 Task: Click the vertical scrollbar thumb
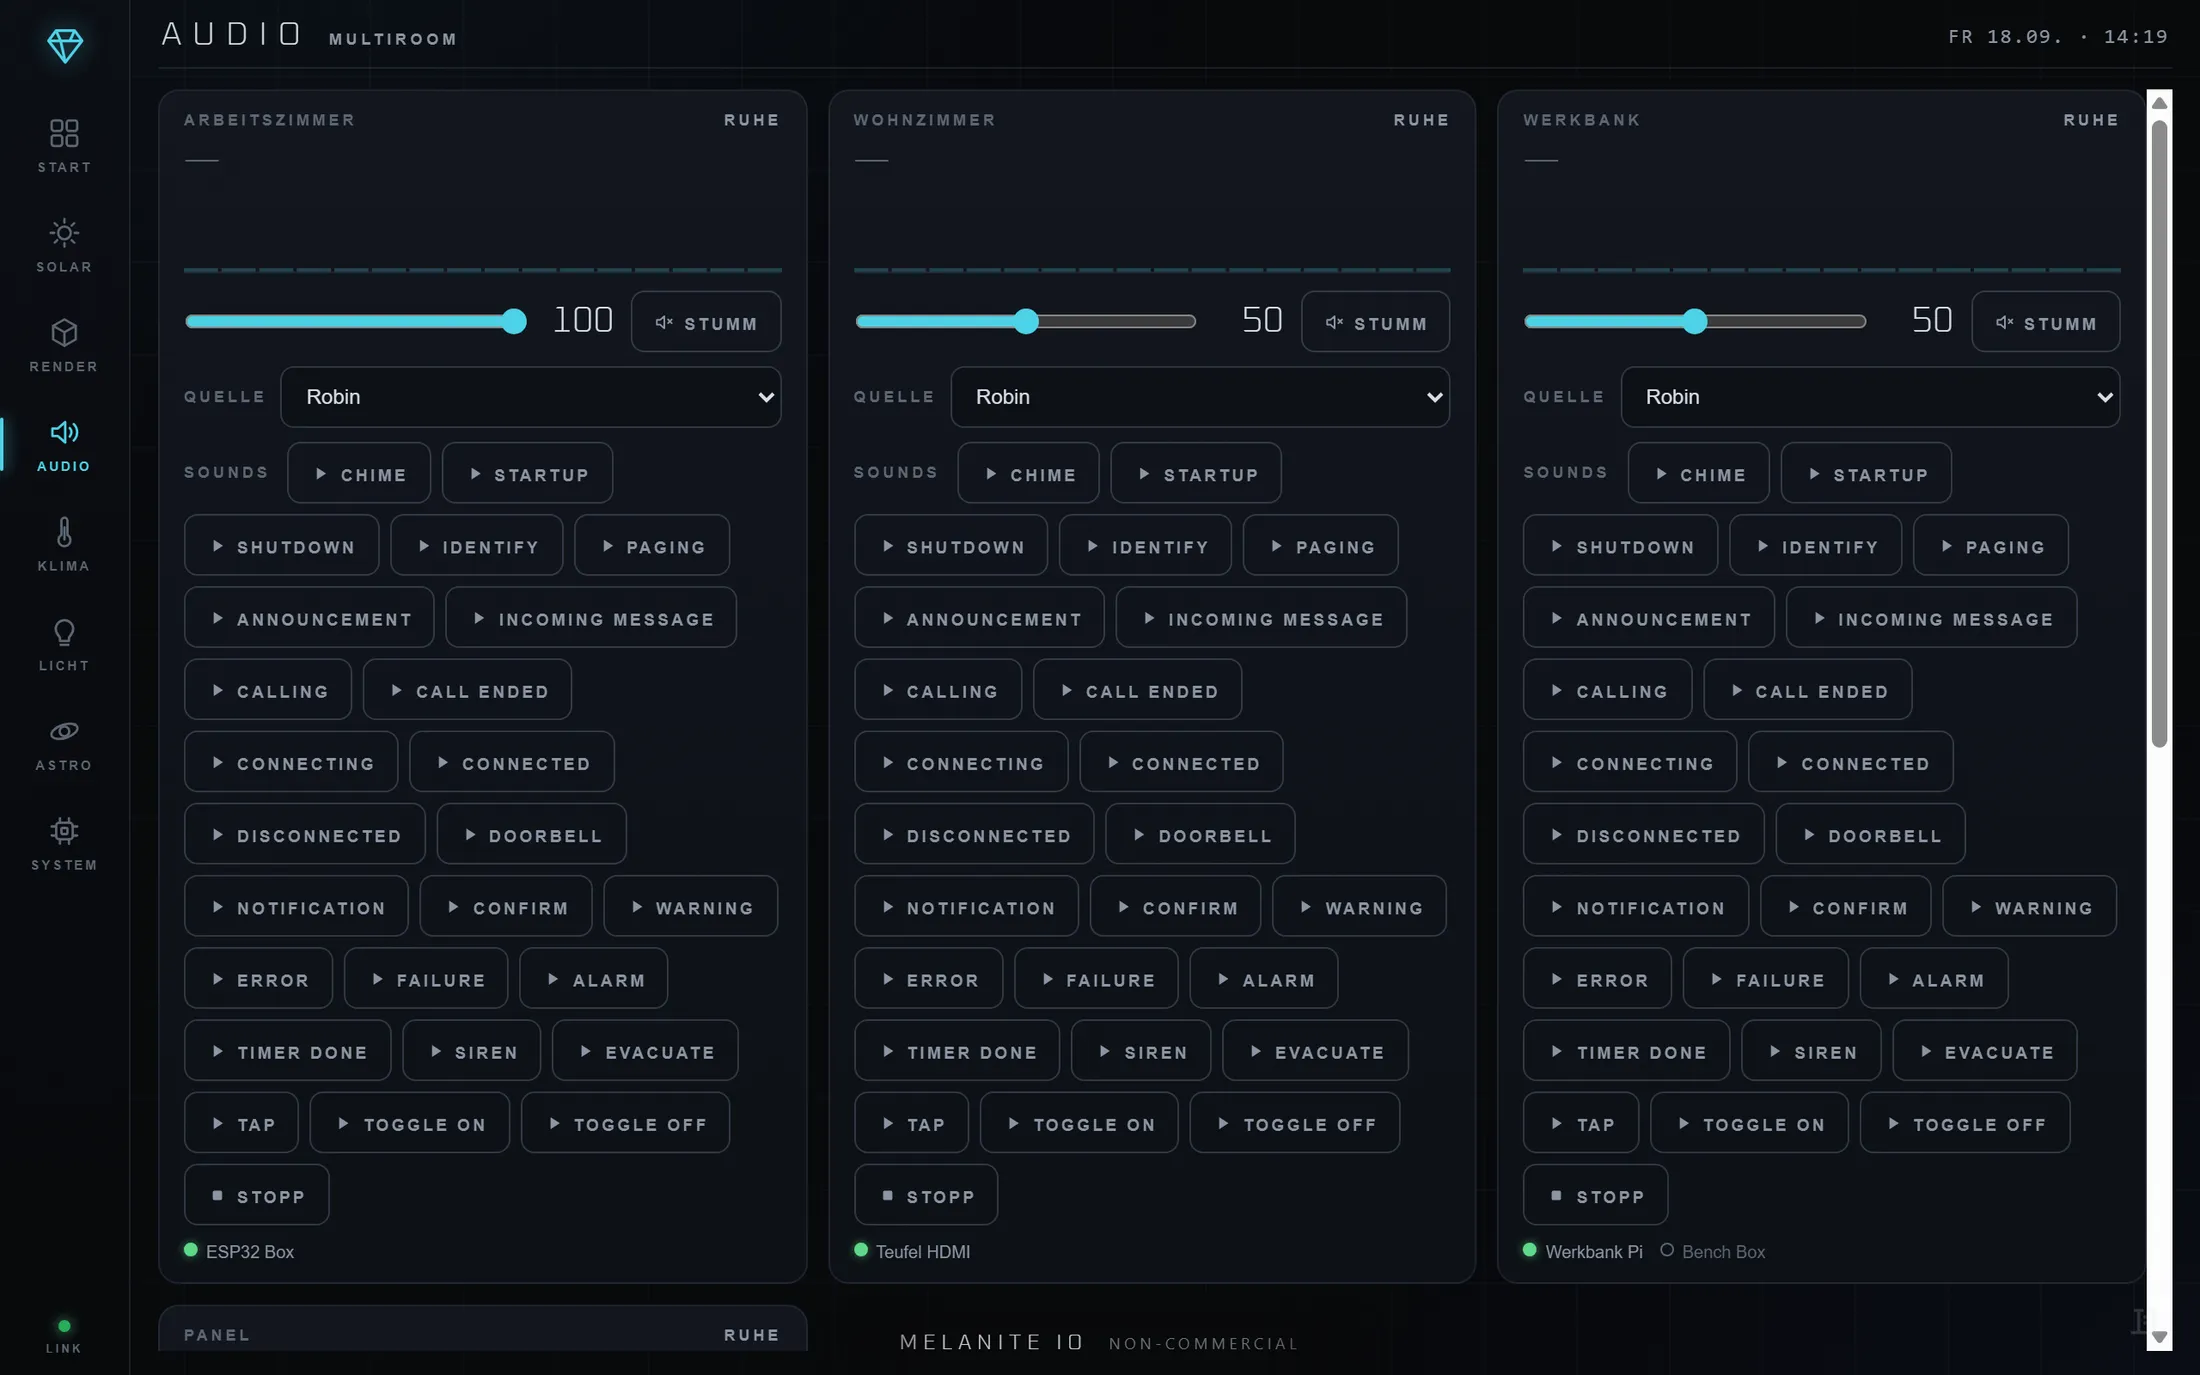click(x=2159, y=433)
